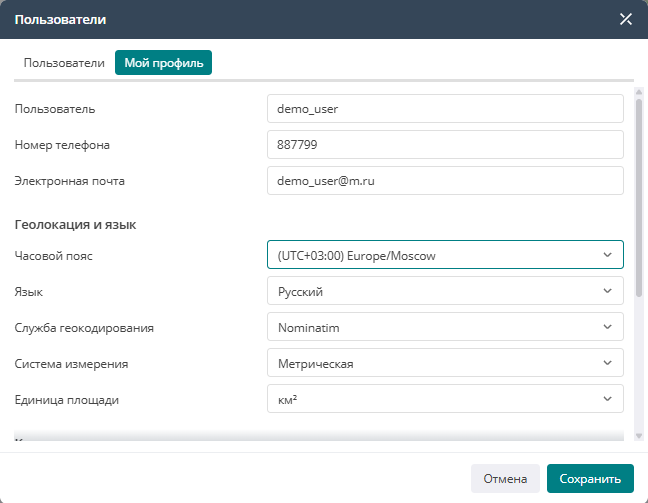The image size is (648, 503).
Task: Click the Язык label
Action: pyautogui.click(x=29, y=292)
